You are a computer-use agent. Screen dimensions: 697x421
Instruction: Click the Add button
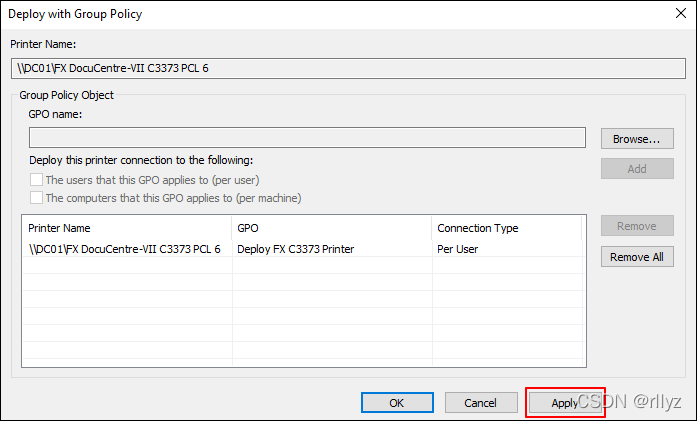coord(637,169)
